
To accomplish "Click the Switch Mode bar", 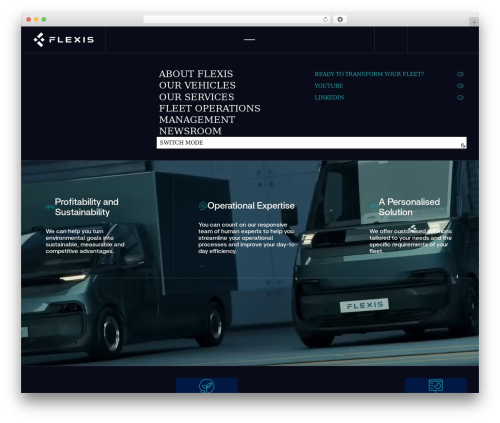I will pyautogui.click(x=312, y=143).
